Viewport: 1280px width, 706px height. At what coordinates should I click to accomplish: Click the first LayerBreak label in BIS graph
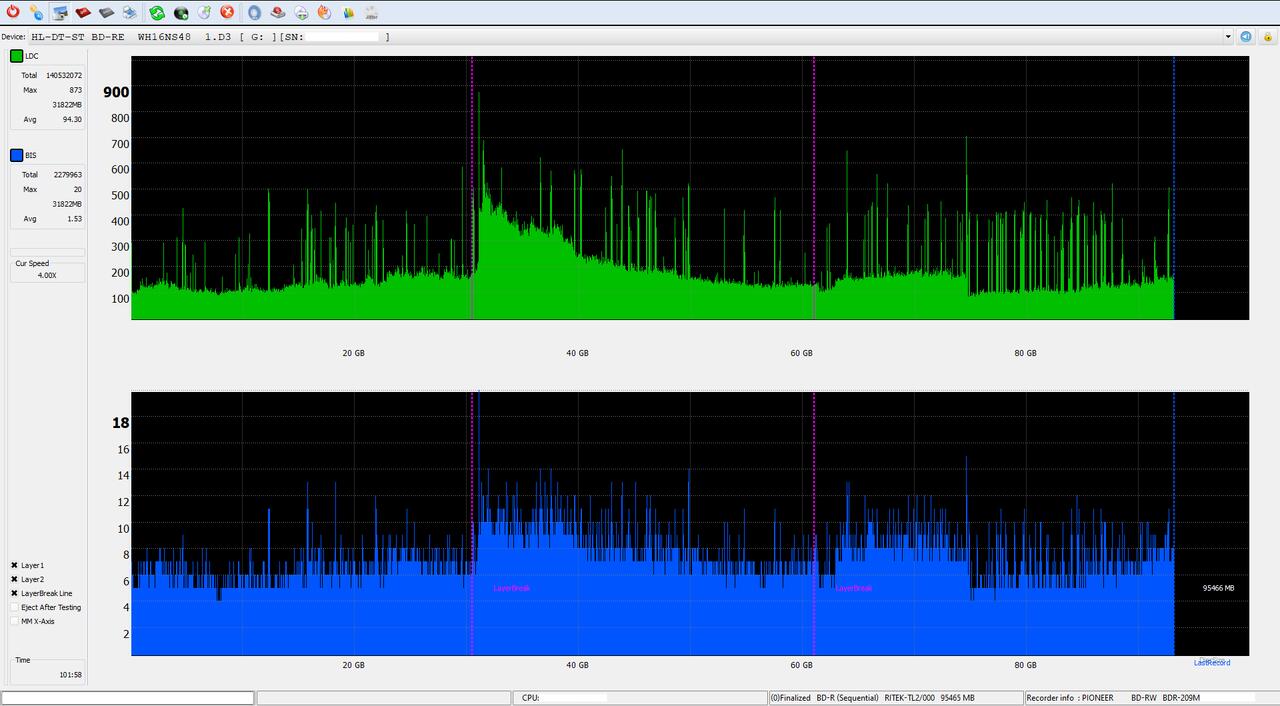[x=512, y=588]
